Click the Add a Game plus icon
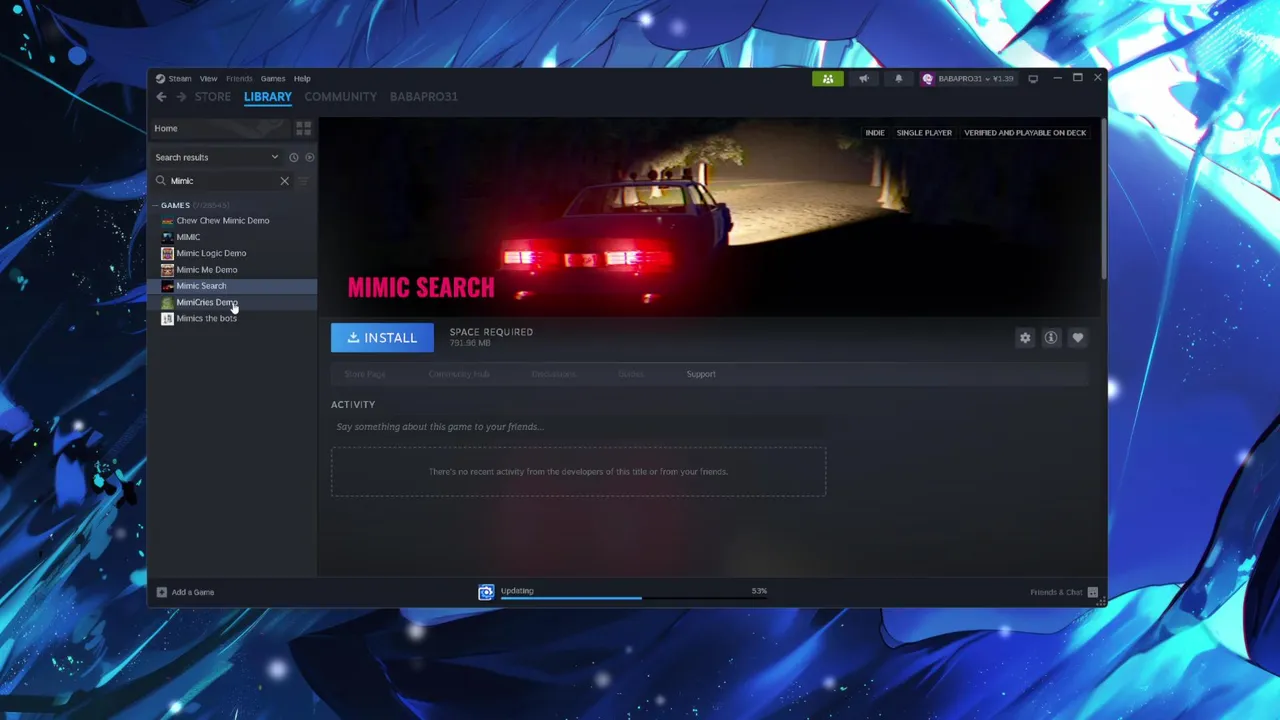This screenshot has width=1280, height=720. (161, 592)
